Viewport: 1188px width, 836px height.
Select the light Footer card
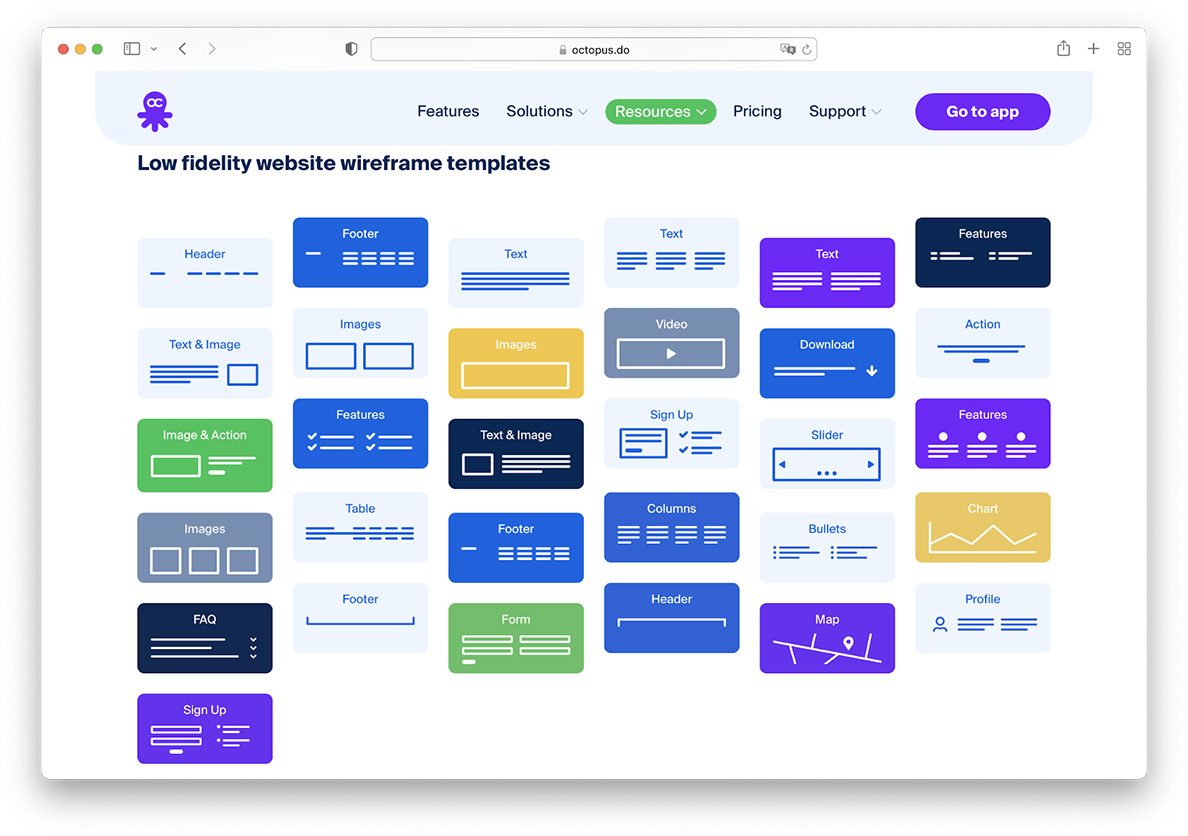[360, 618]
